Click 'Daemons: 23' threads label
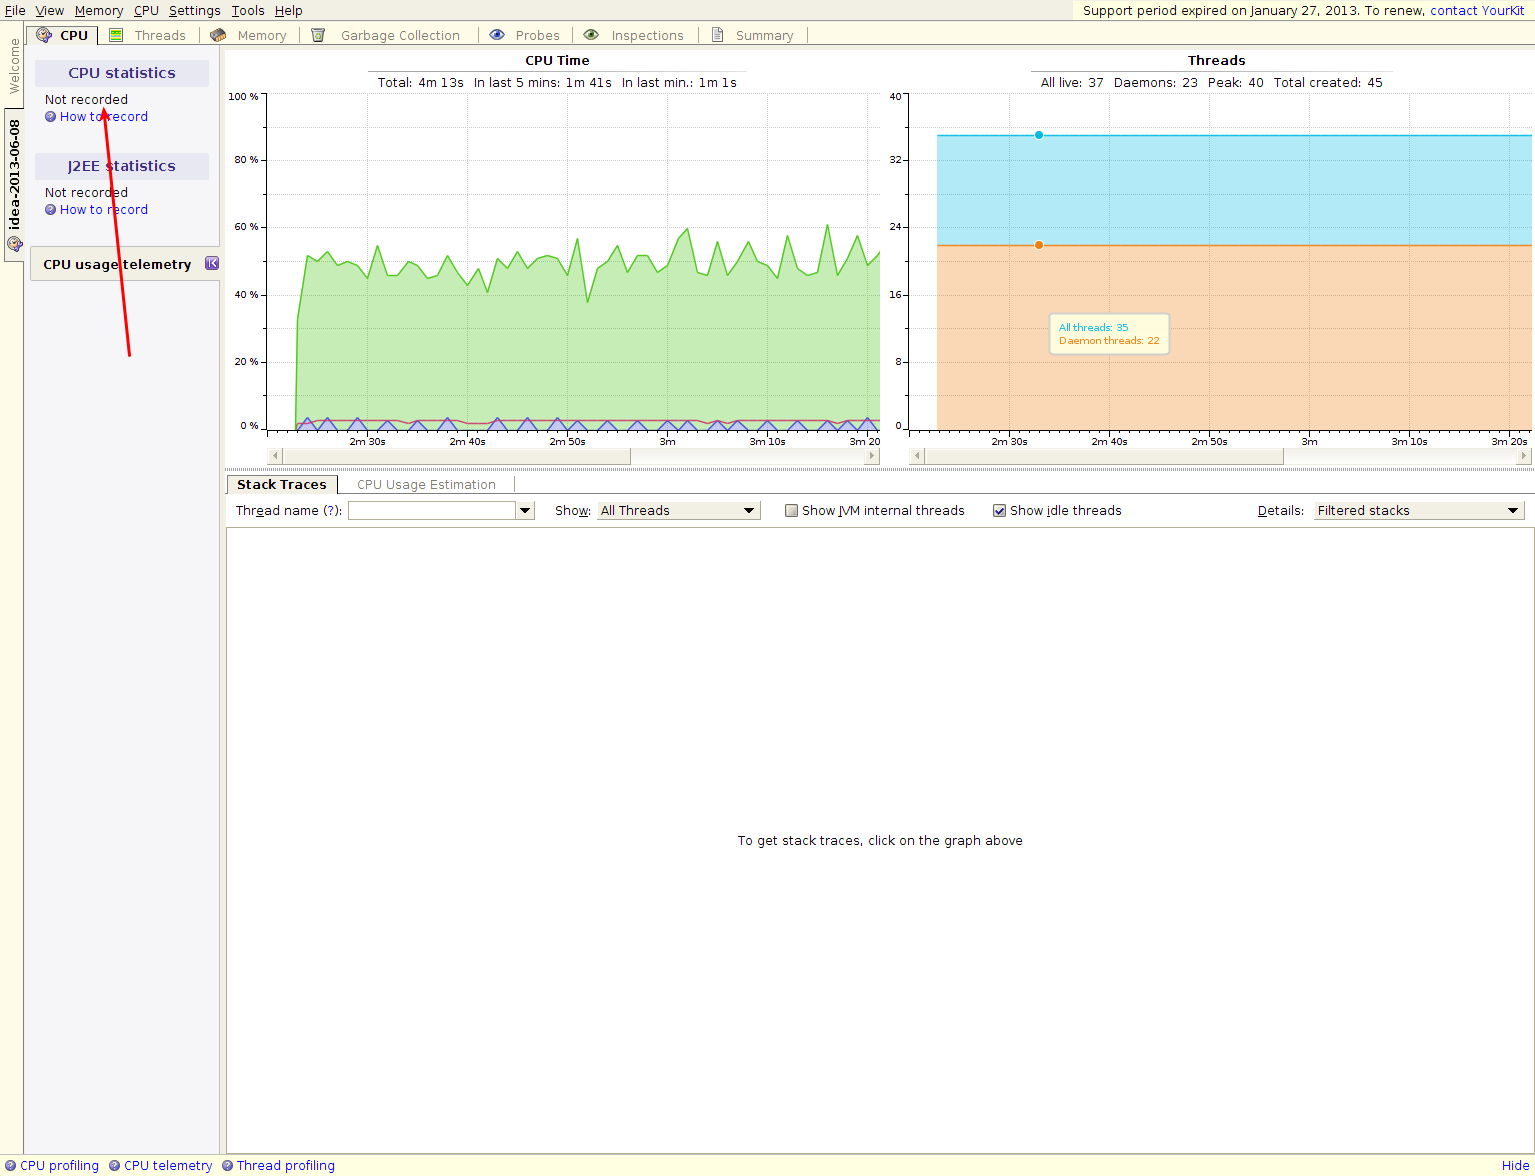The height and width of the screenshot is (1176, 1535). tap(1156, 83)
